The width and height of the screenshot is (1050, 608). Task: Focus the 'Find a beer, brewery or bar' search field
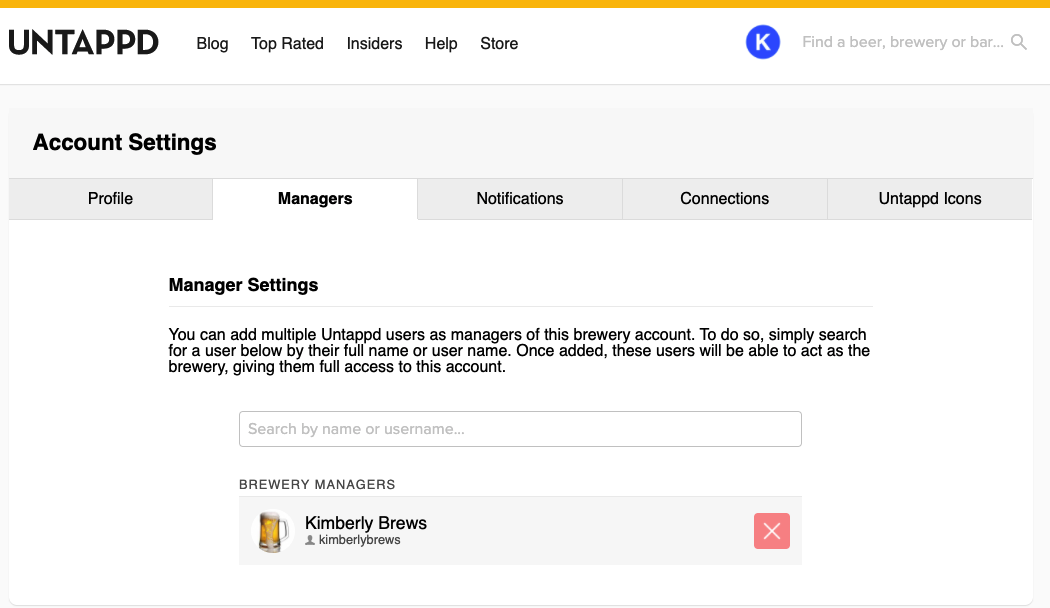(902, 42)
